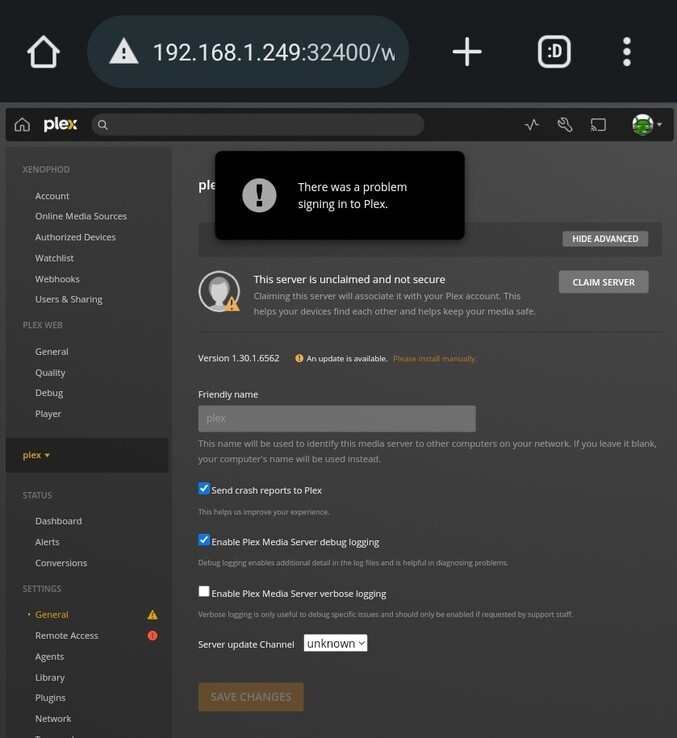The height and width of the screenshot is (738, 677).
Task: Tap the insecure connection warning triangle
Action: pyautogui.click(x=123, y=52)
